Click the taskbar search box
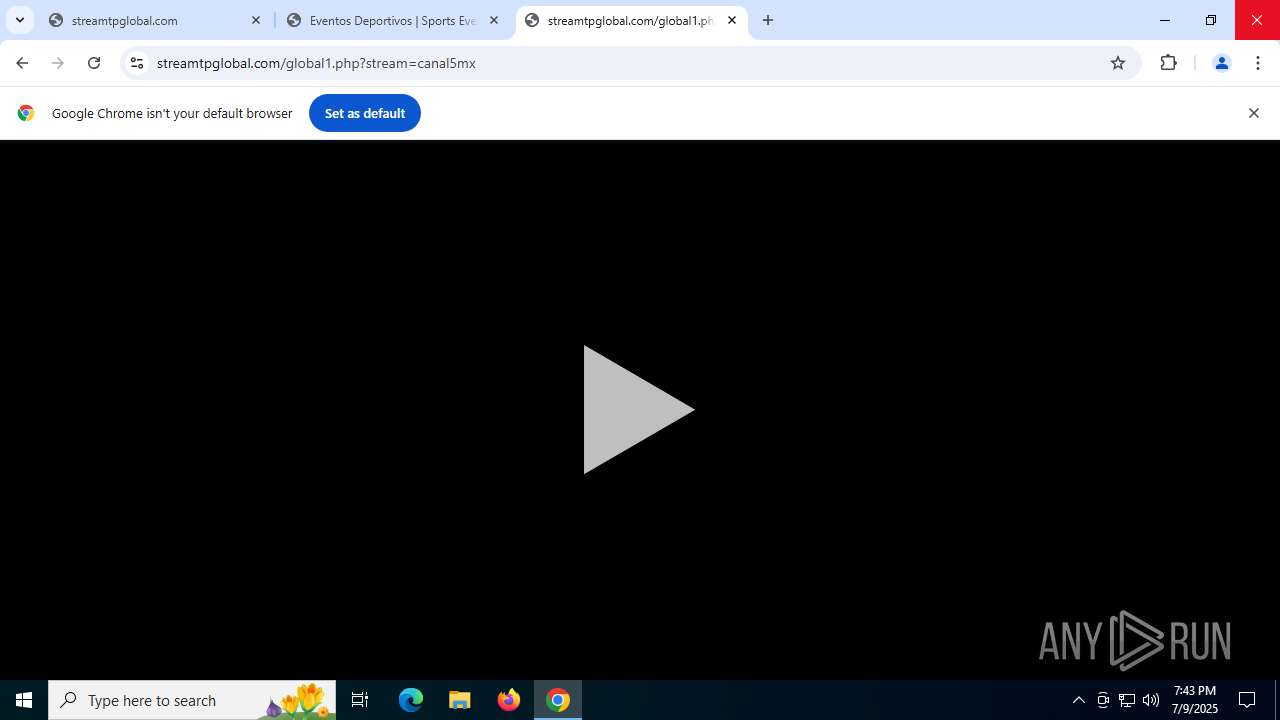The width and height of the screenshot is (1280, 720). [x=192, y=700]
